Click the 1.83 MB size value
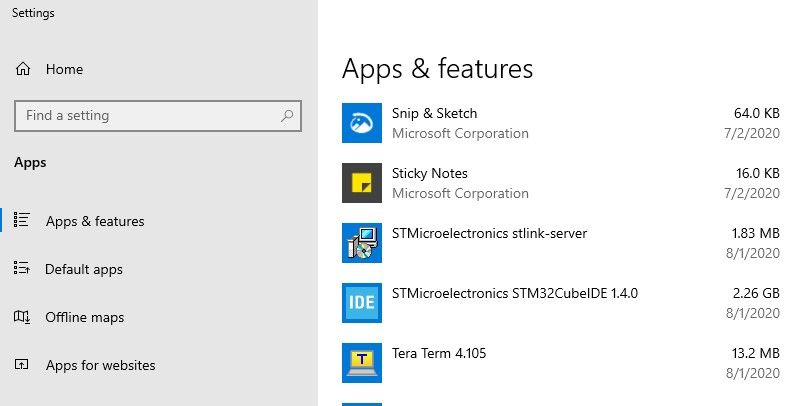 (756, 234)
